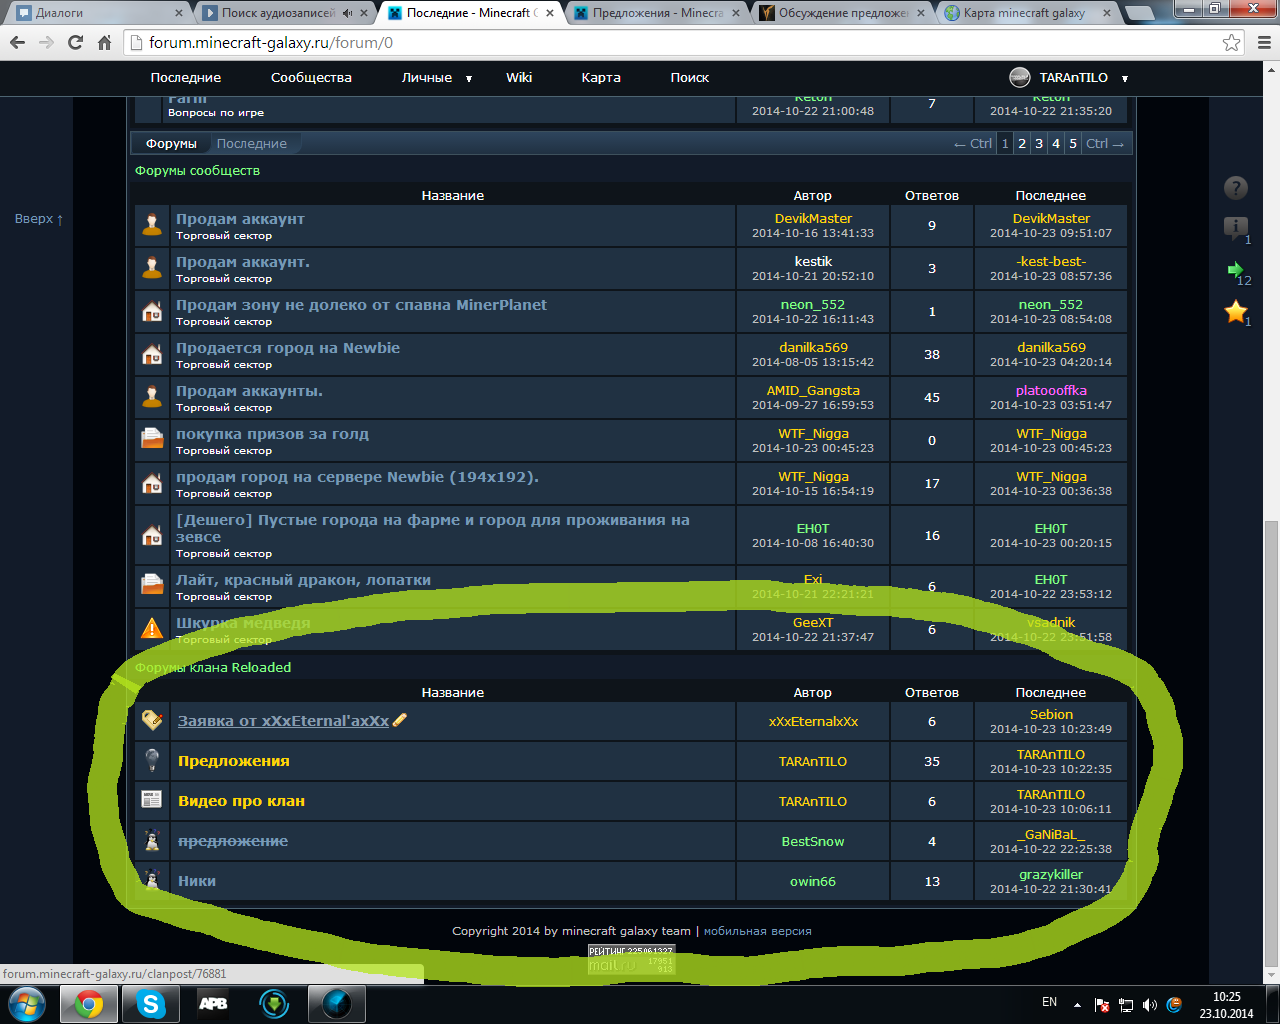Switch to the 'Поиск аудиозаписей' browser tab
The image size is (1280, 1024).
click(x=283, y=13)
